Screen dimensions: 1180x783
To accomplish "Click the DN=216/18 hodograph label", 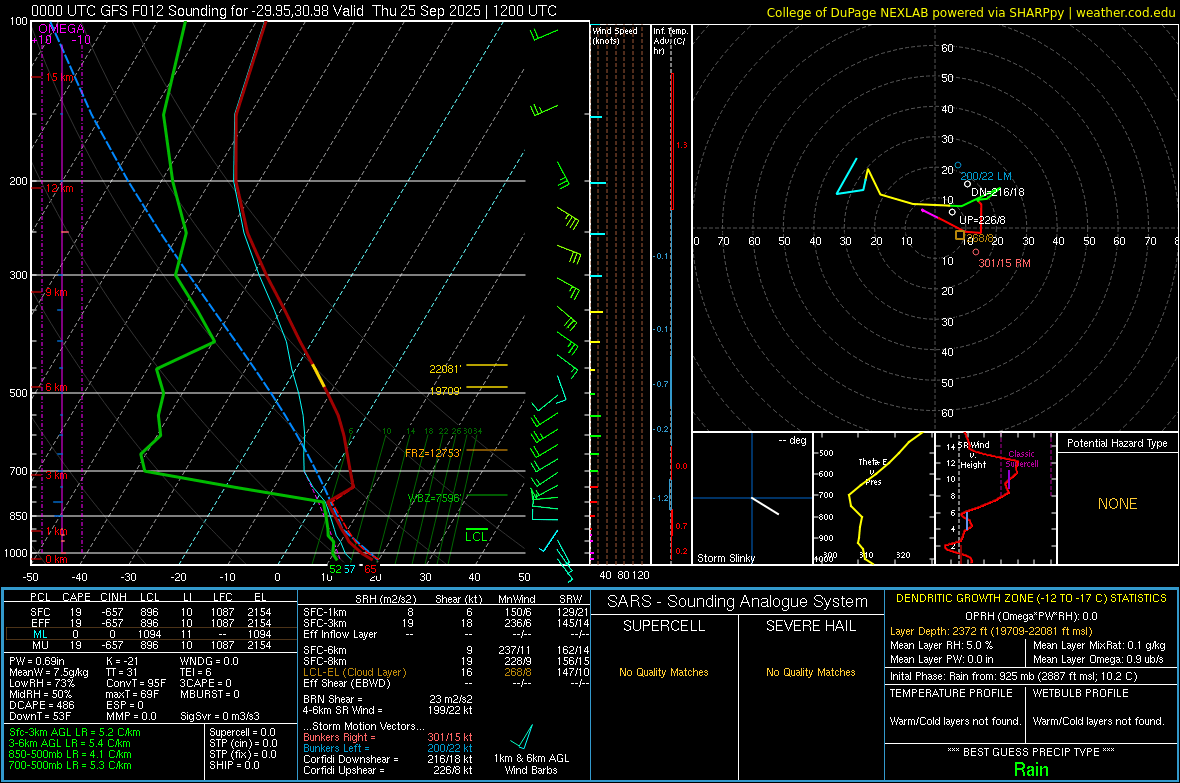I will [998, 192].
